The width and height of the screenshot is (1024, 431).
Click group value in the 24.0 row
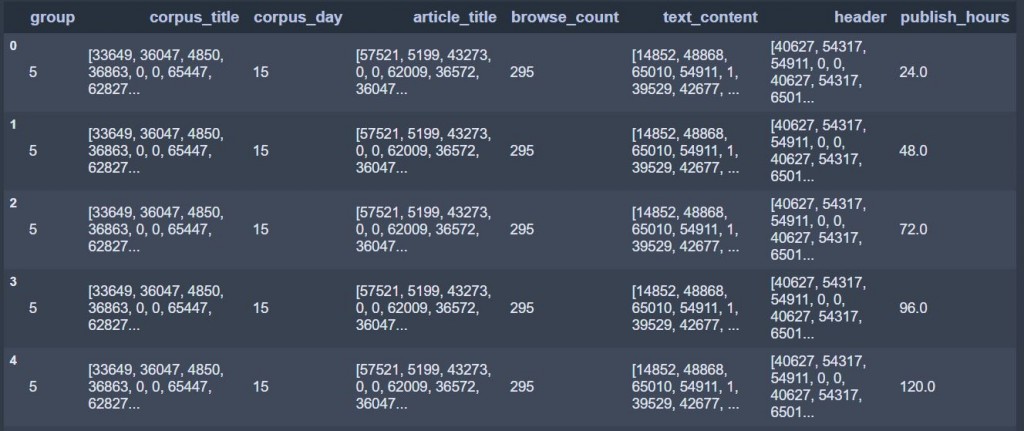pos(33,72)
